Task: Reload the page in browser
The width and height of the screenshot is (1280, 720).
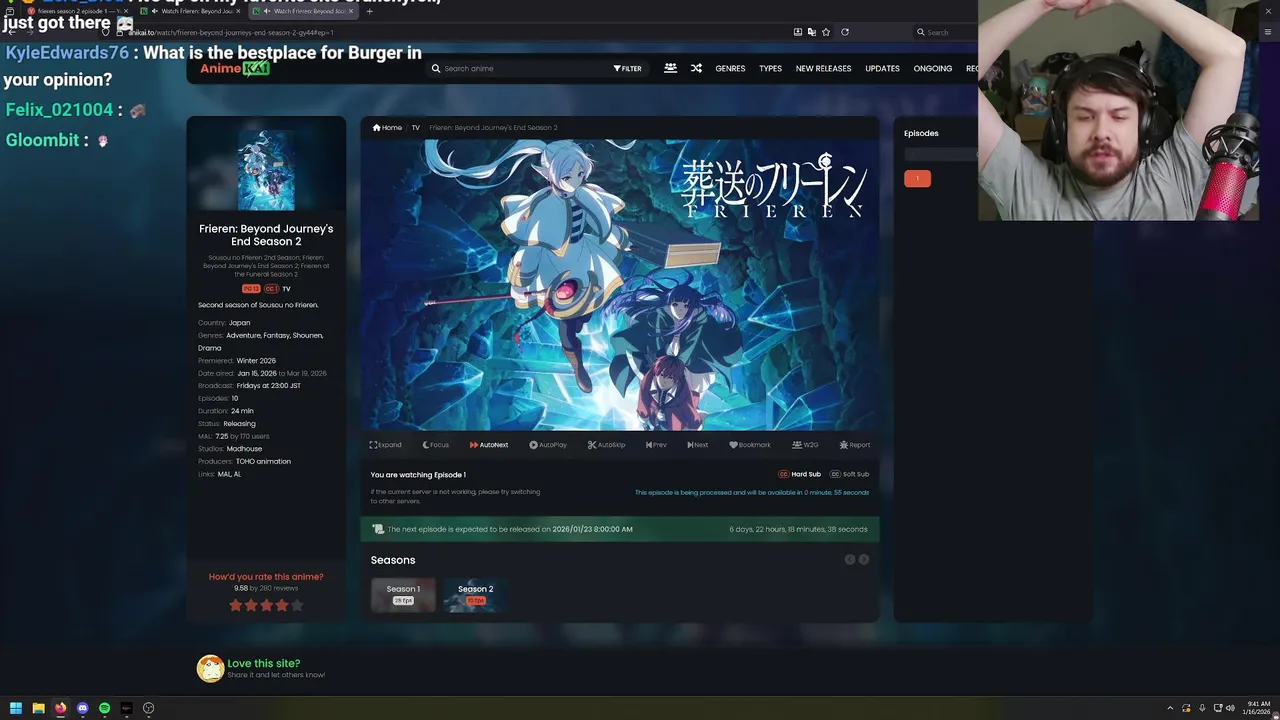Action: click(845, 32)
